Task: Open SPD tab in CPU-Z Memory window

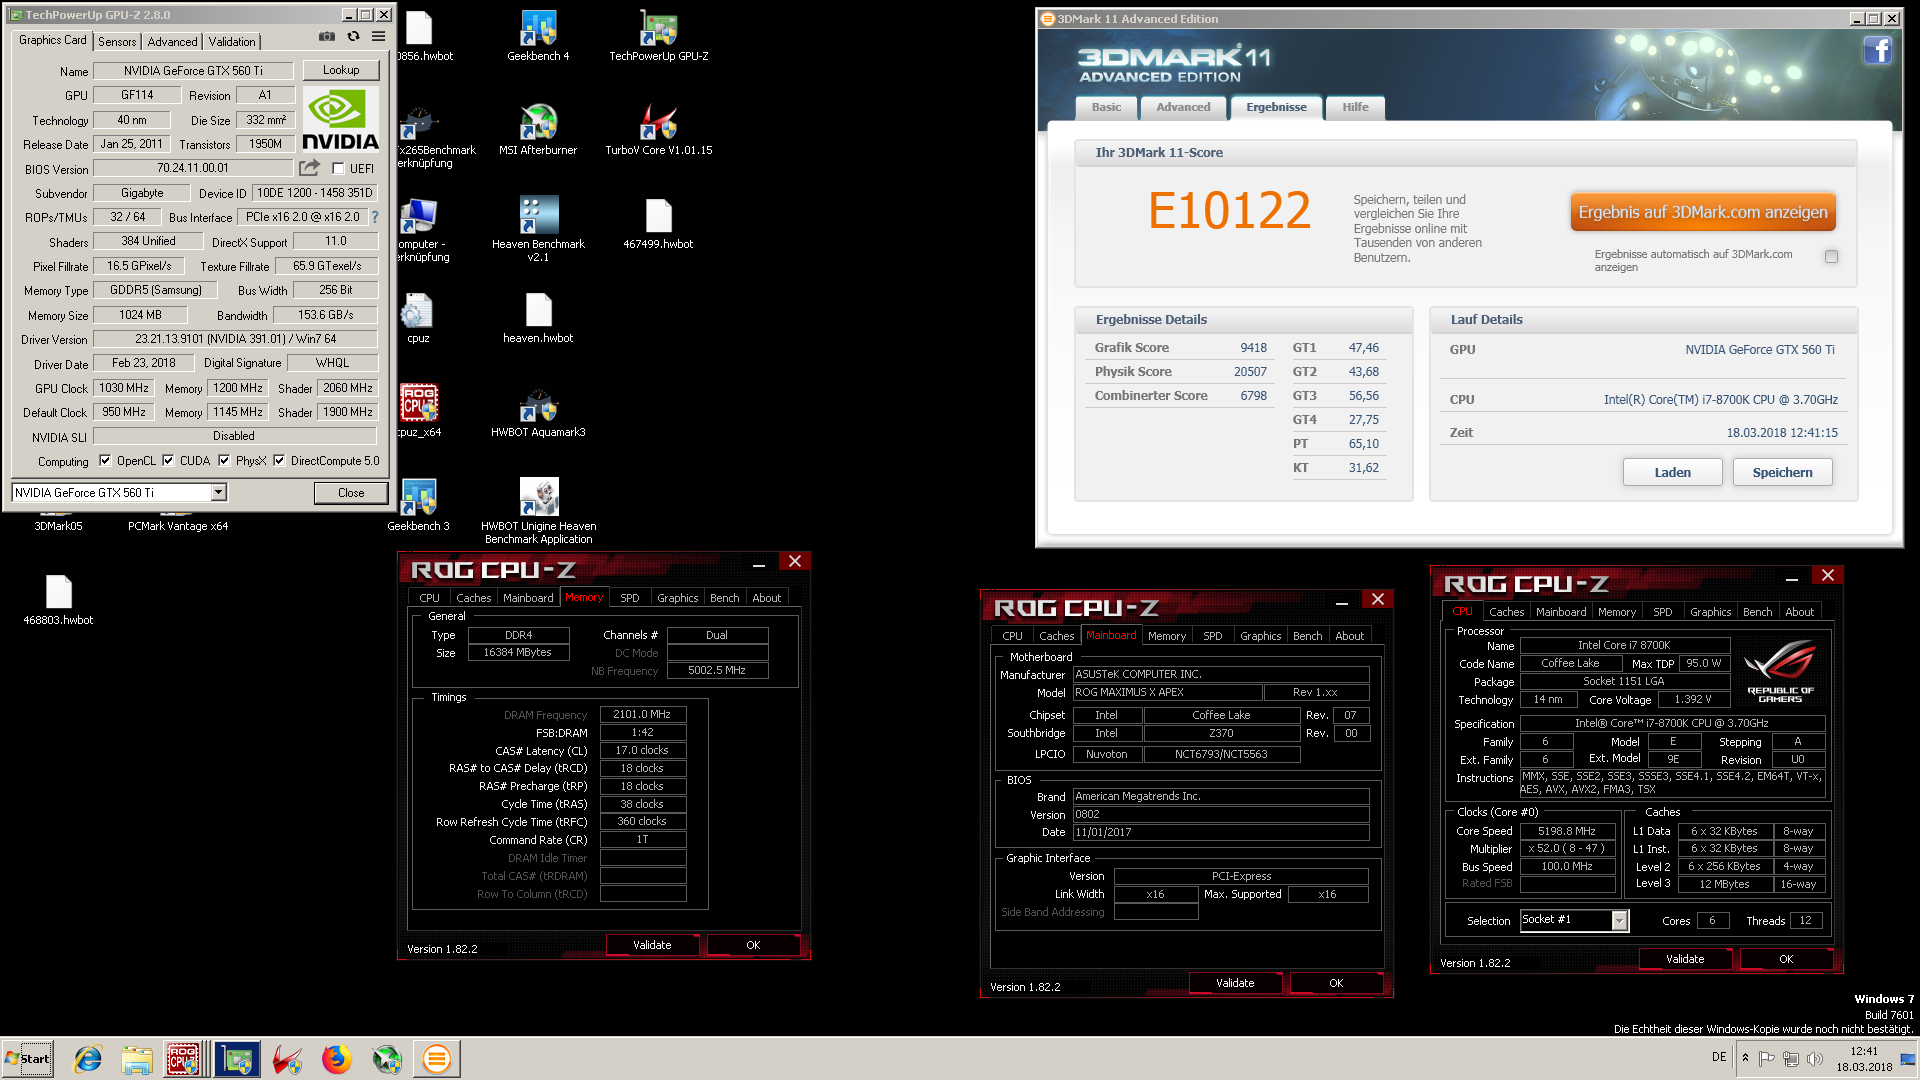Action: click(629, 598)
